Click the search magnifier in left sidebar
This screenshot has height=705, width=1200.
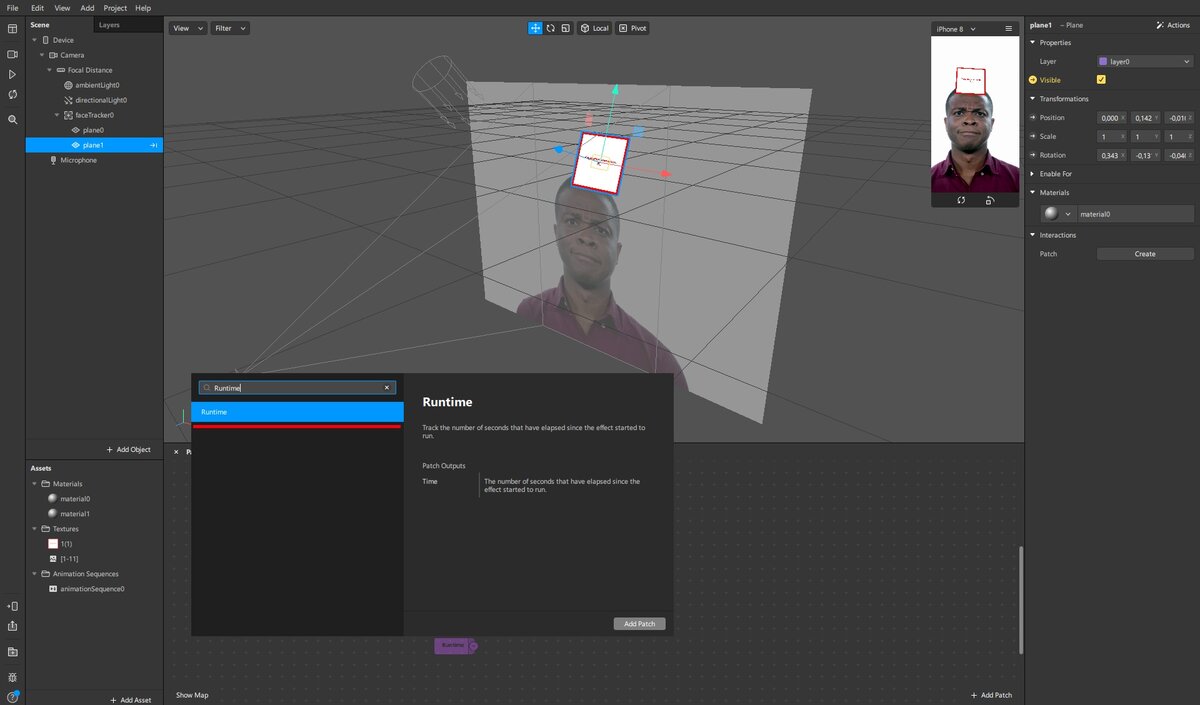tap(12, 119)
